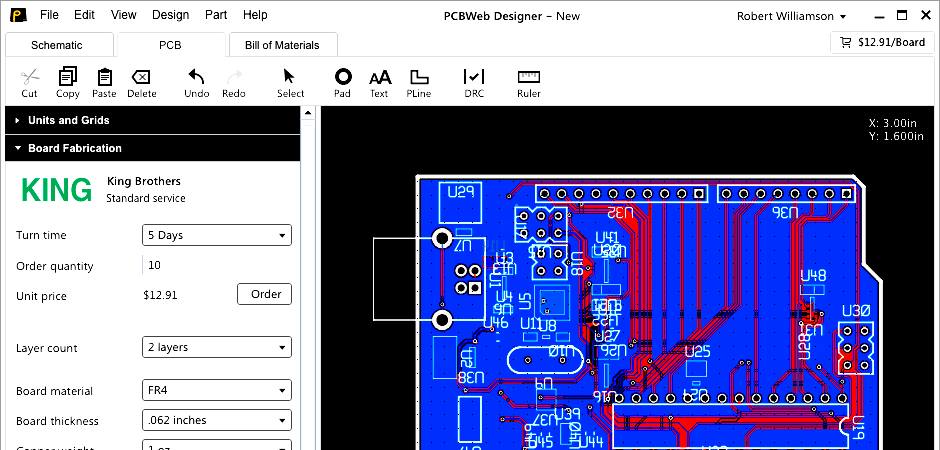Click the Order button

[265, 294]
